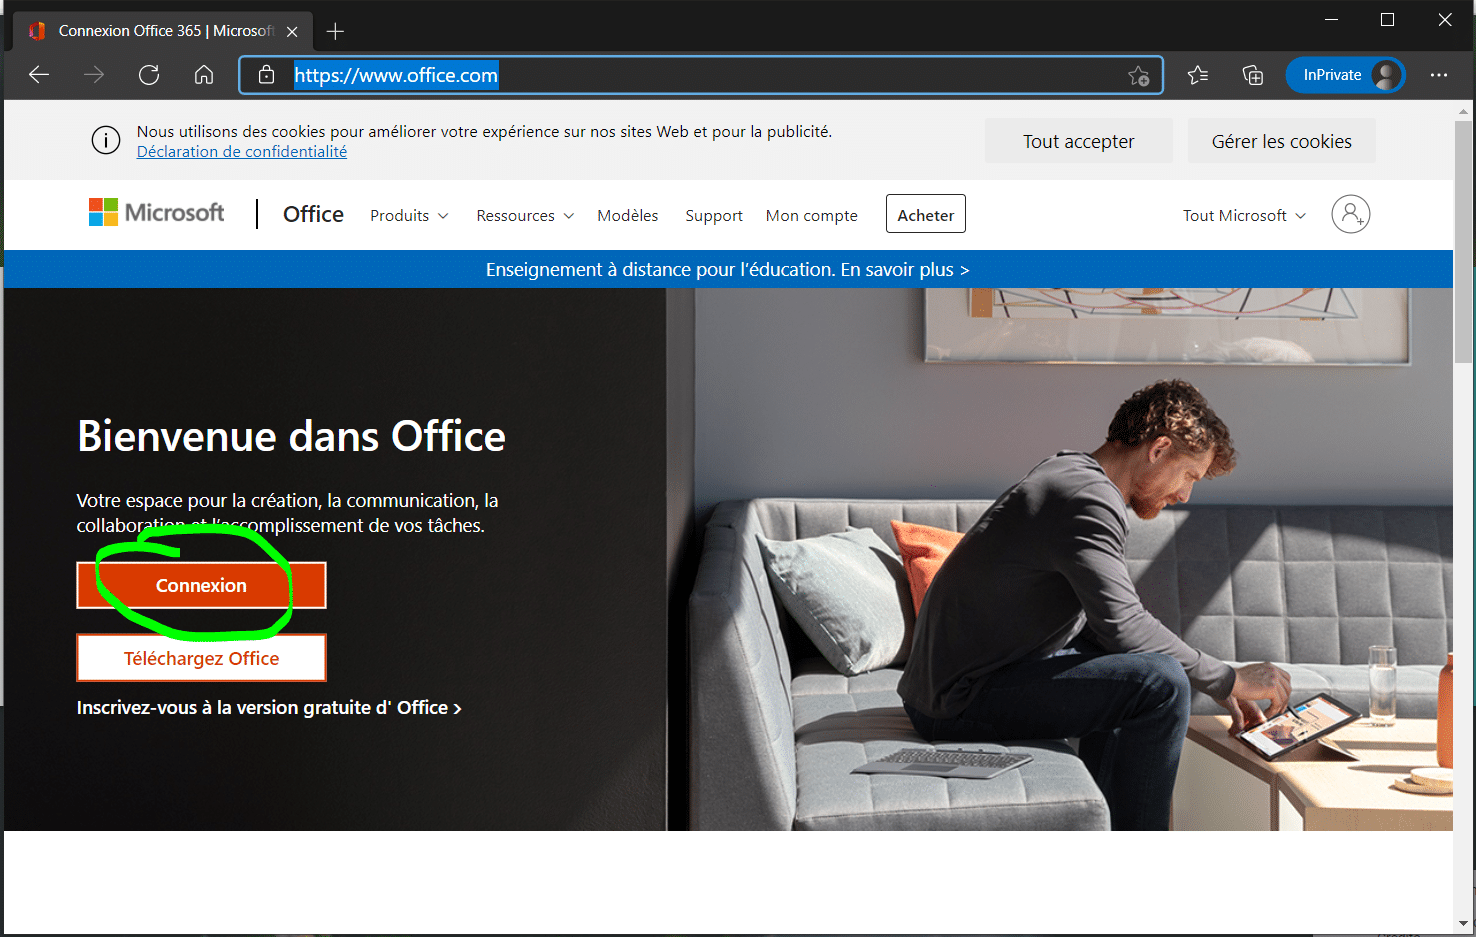1476x937 pixels.
Task: Open the Modèles menu item
Action: (x=628, y=216)
